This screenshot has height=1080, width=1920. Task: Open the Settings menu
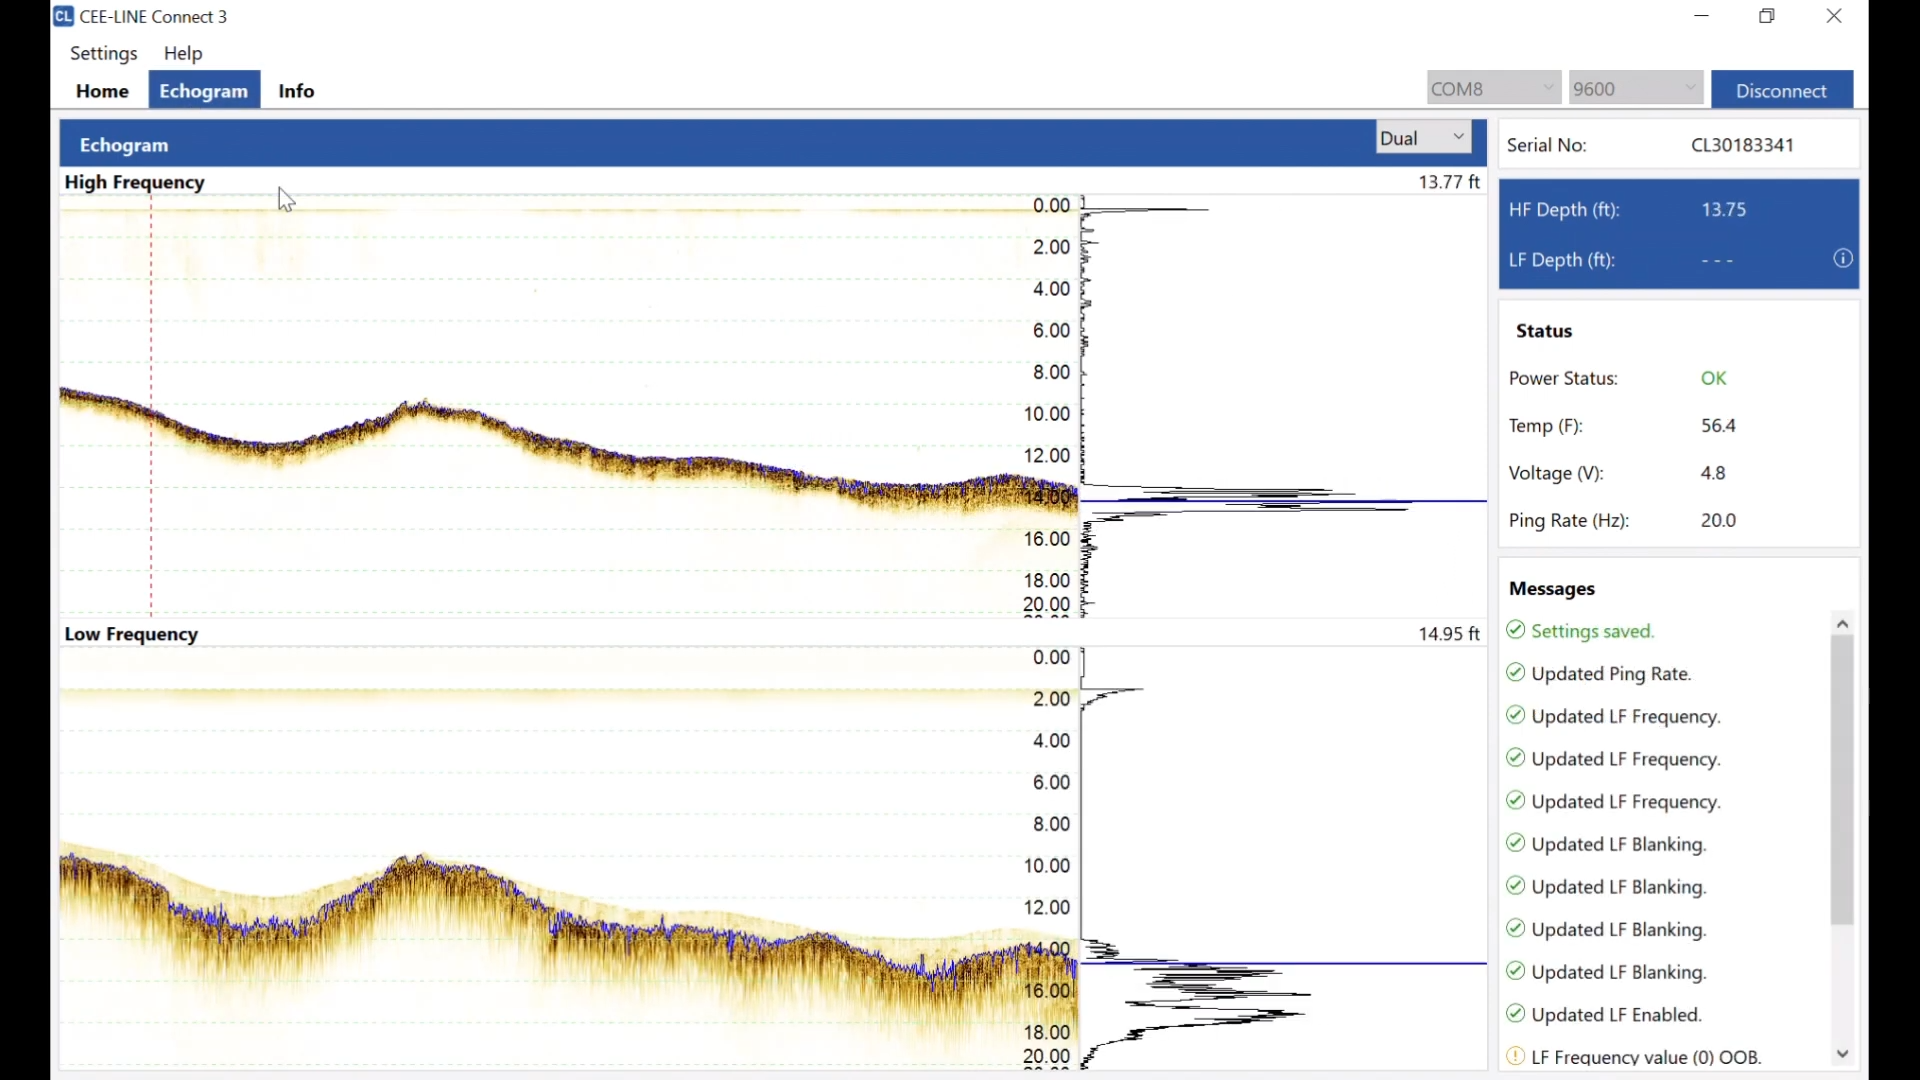pyautogui.click(x=104, y=54)
